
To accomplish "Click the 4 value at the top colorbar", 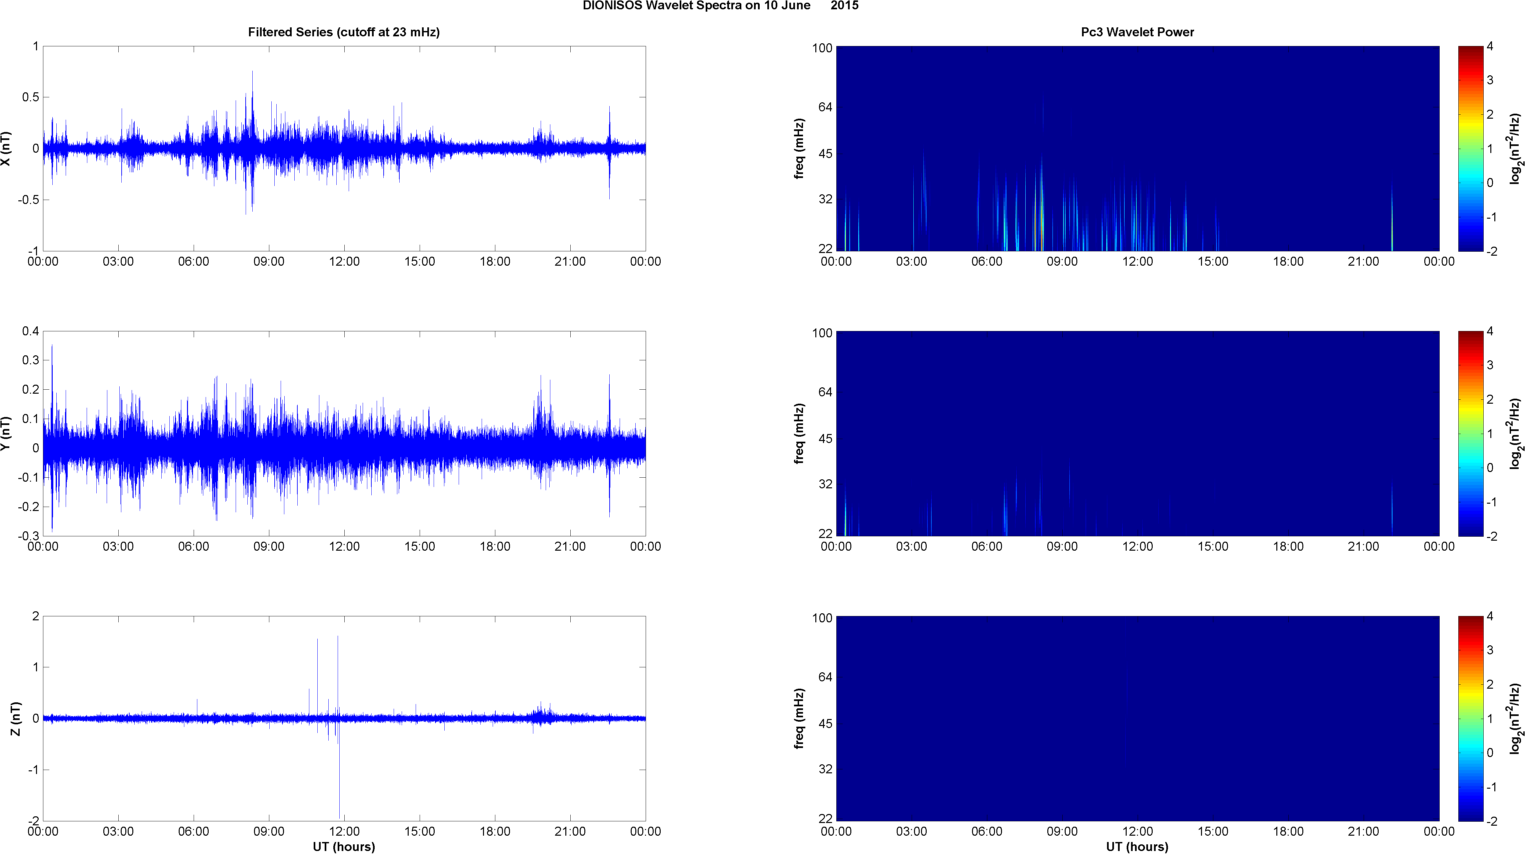I will tap(1490, 46).
